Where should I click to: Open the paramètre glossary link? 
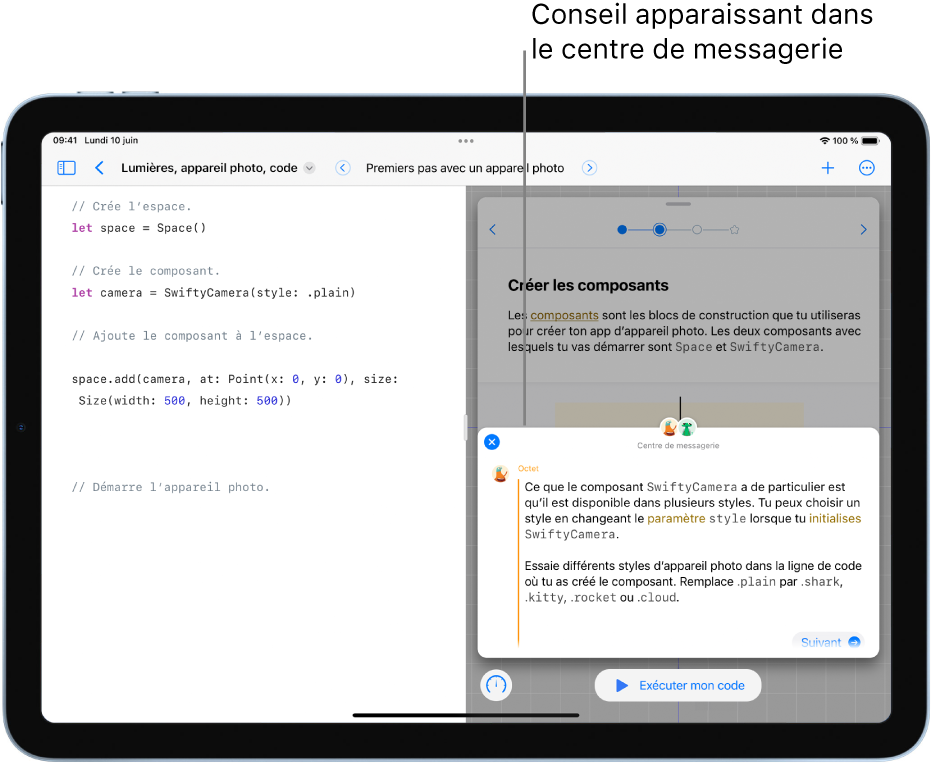[x=676, y=518]
